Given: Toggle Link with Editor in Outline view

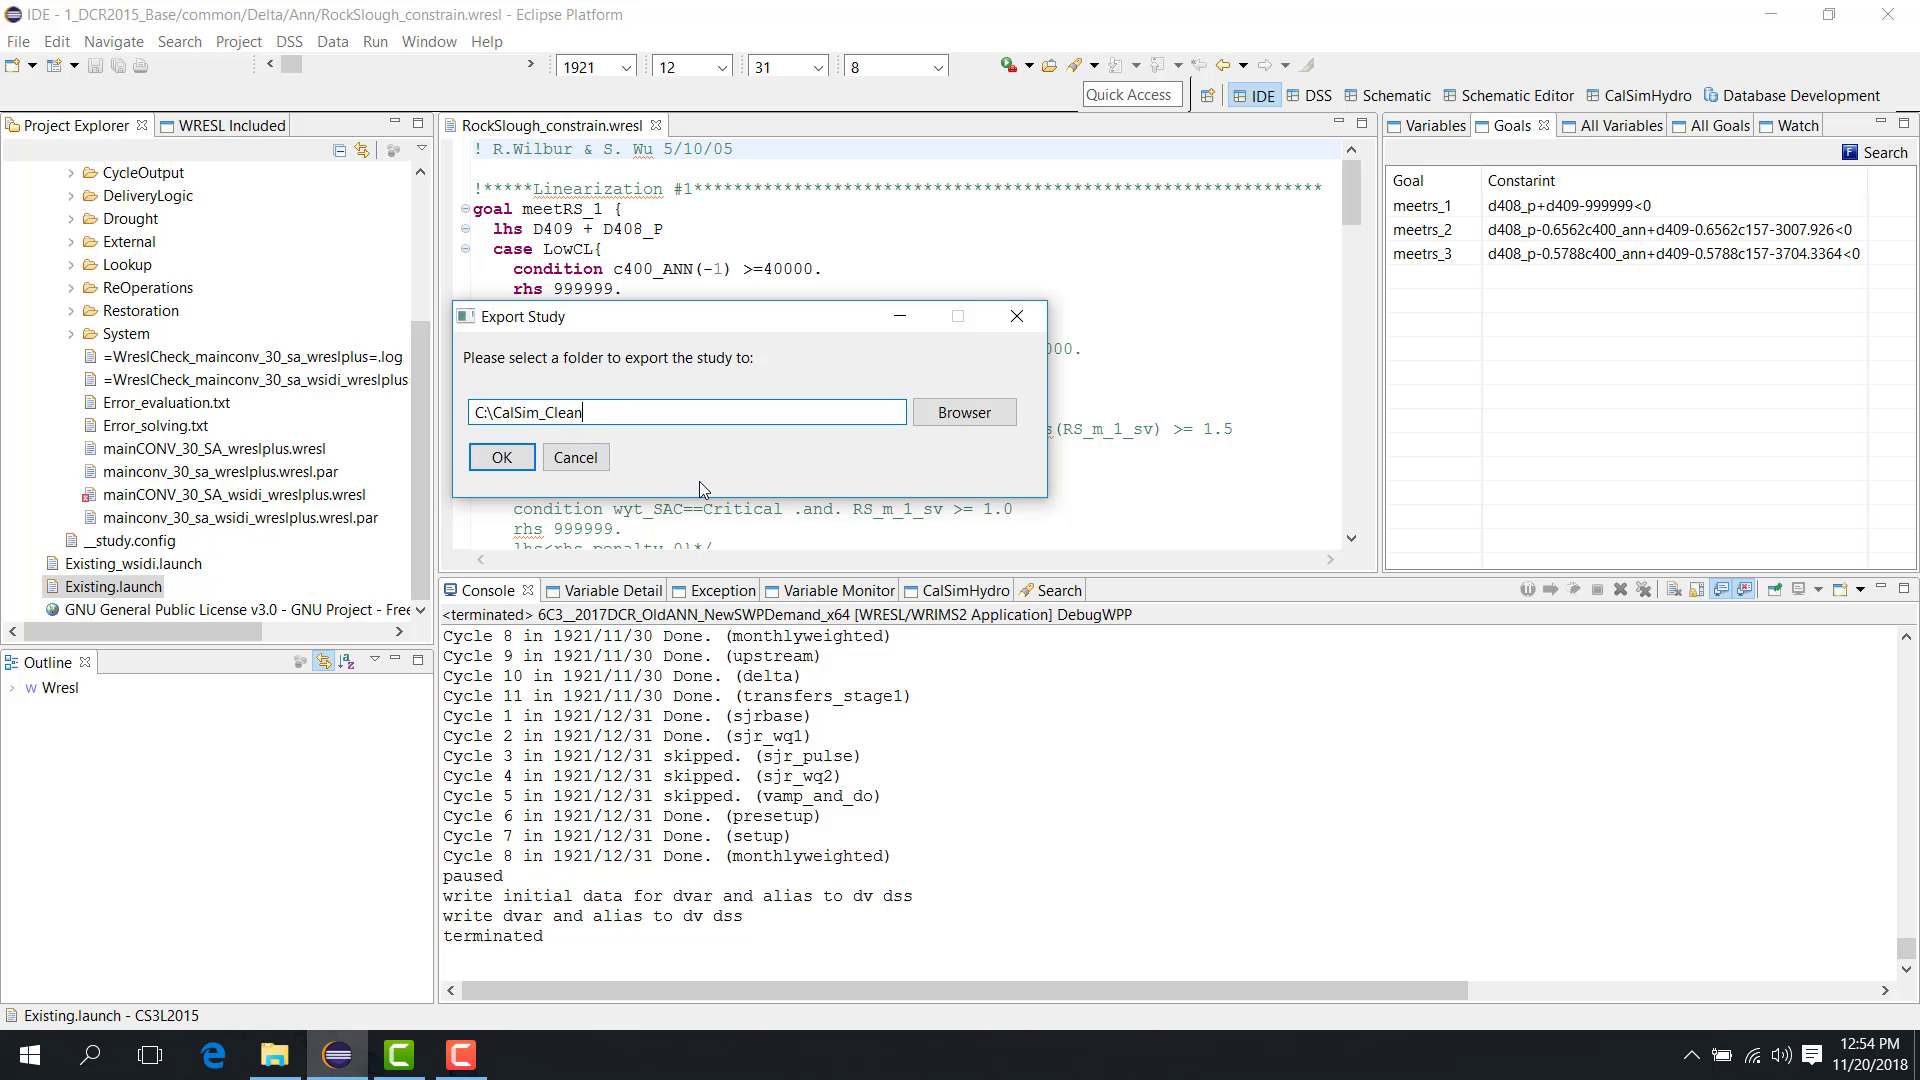Looking at the screenshot, I should 323,662.
